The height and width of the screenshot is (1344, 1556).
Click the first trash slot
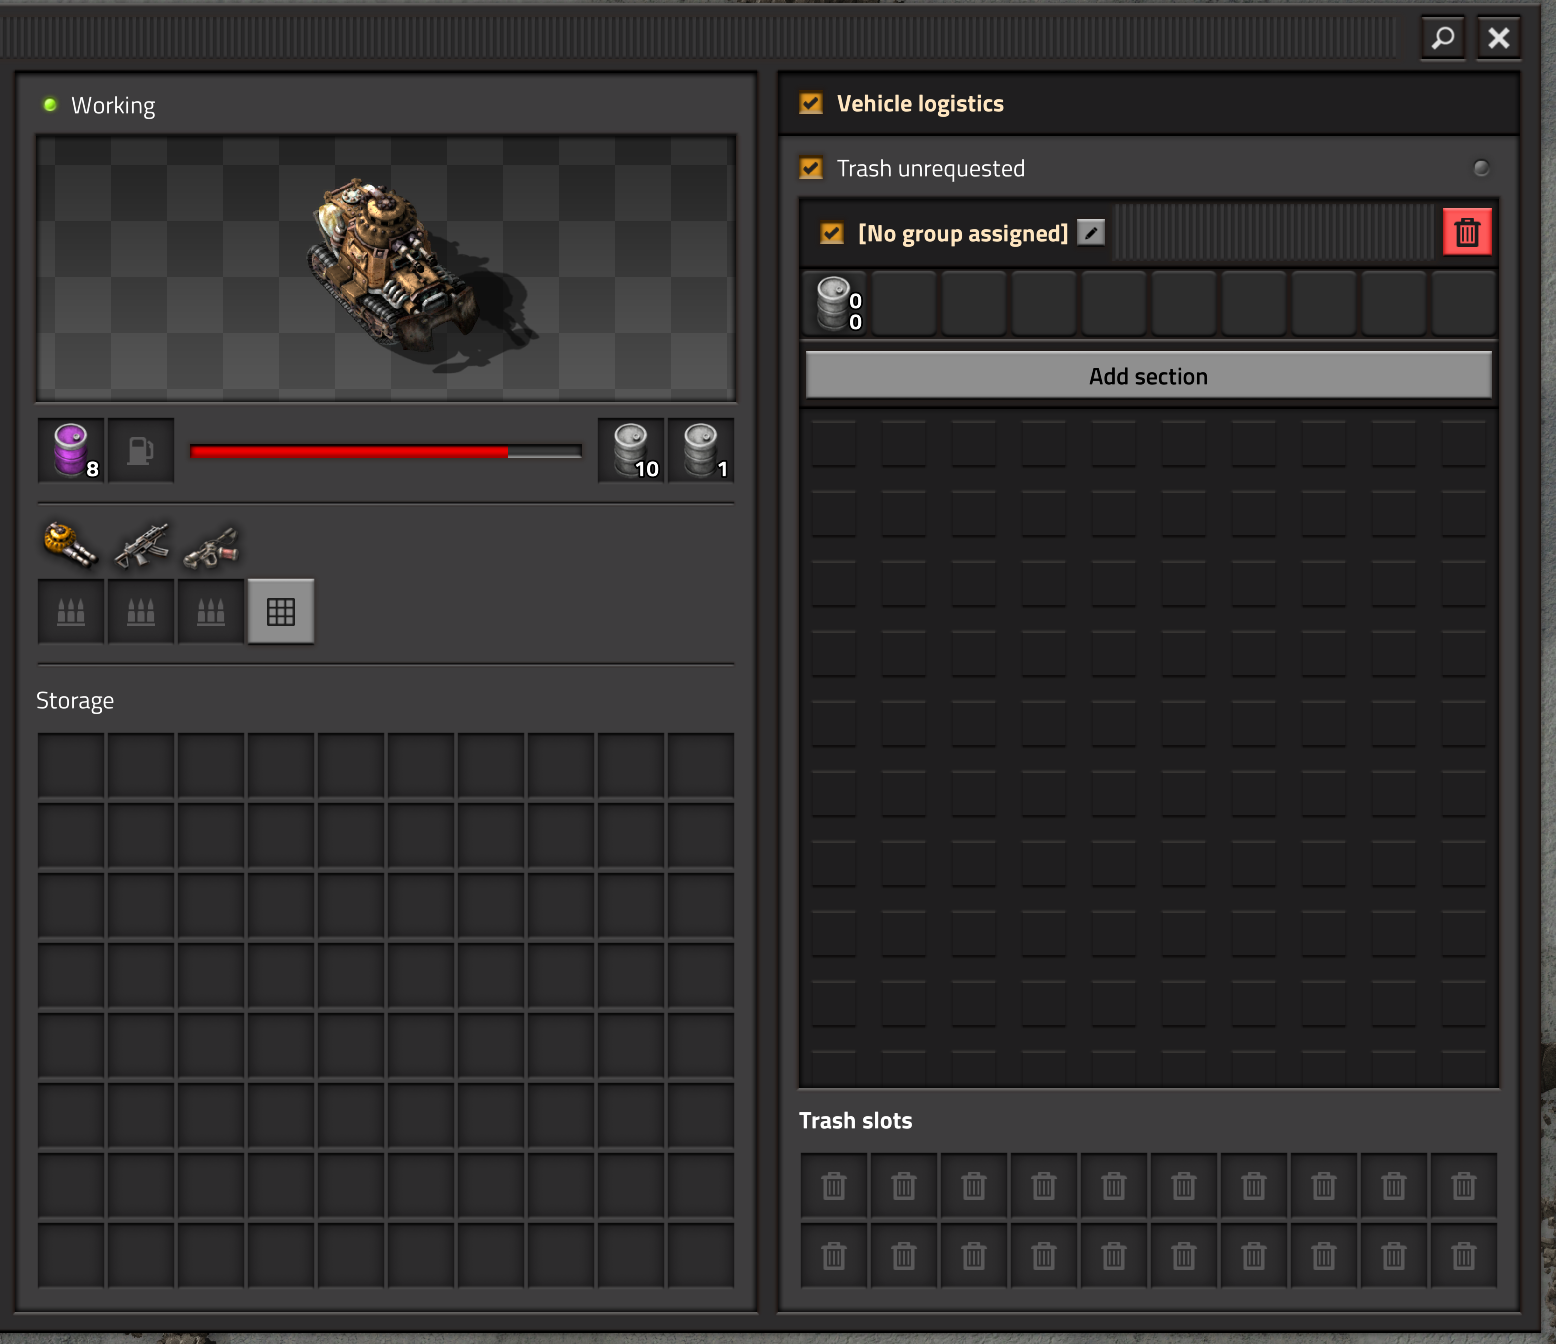(834, 1186)
